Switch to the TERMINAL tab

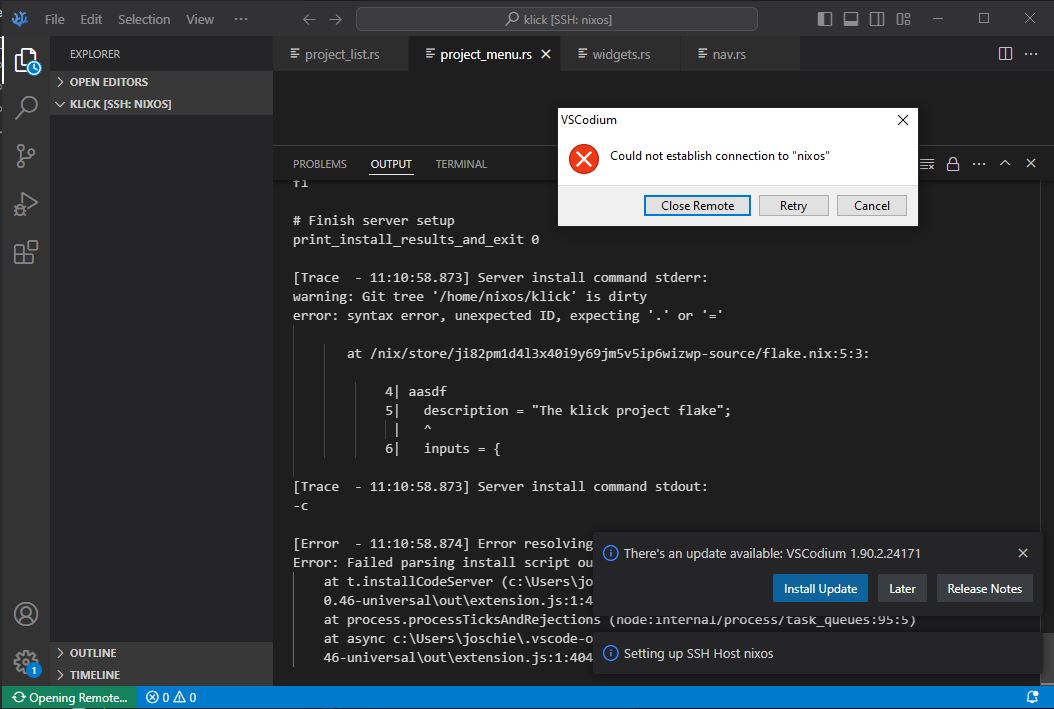point(461,163)
